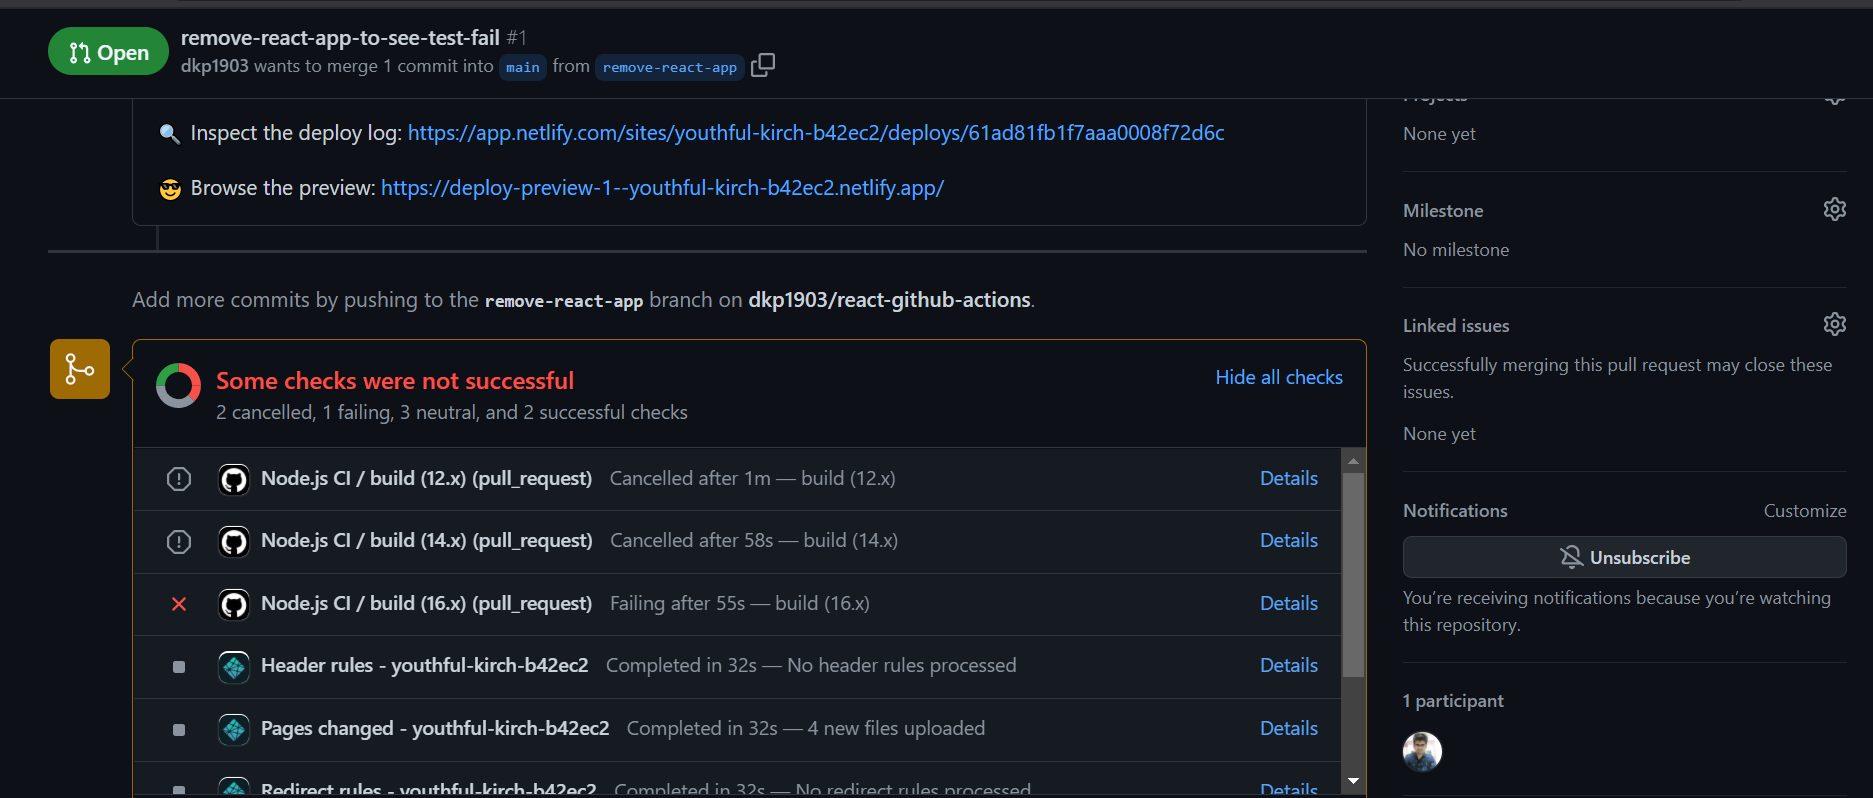Hide all checks
The width and height of the screenshot is (1873, 798).
click(1279, 377)
